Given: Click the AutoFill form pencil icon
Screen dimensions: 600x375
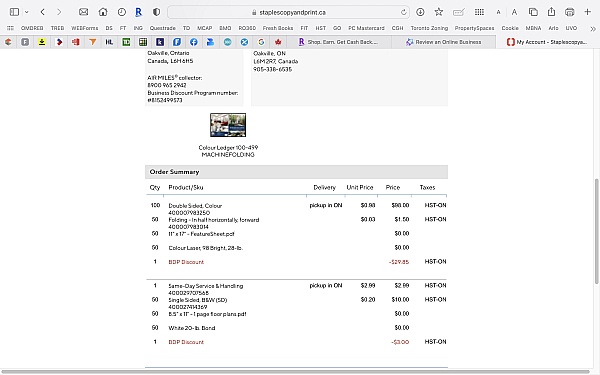Looking at the screenshot, I should coord(458,12).
